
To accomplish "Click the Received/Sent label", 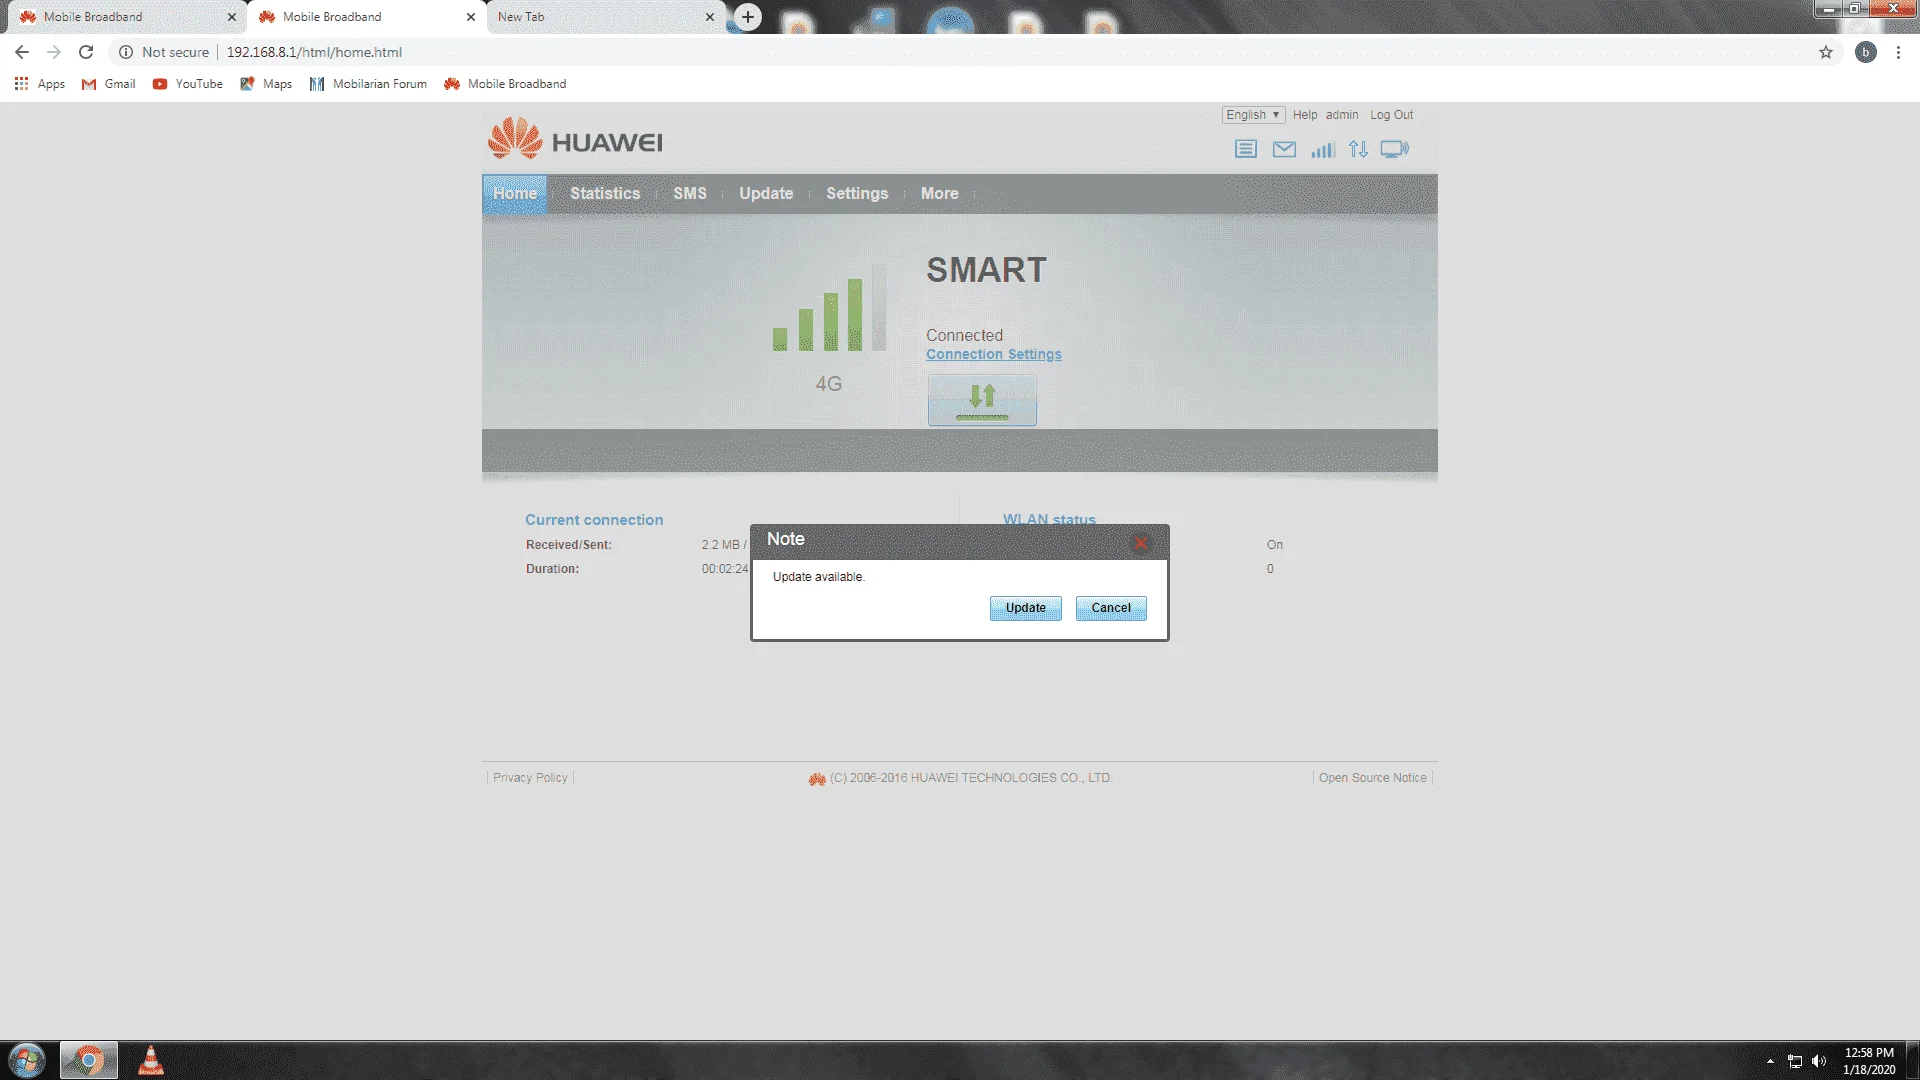I will [569, 545].
